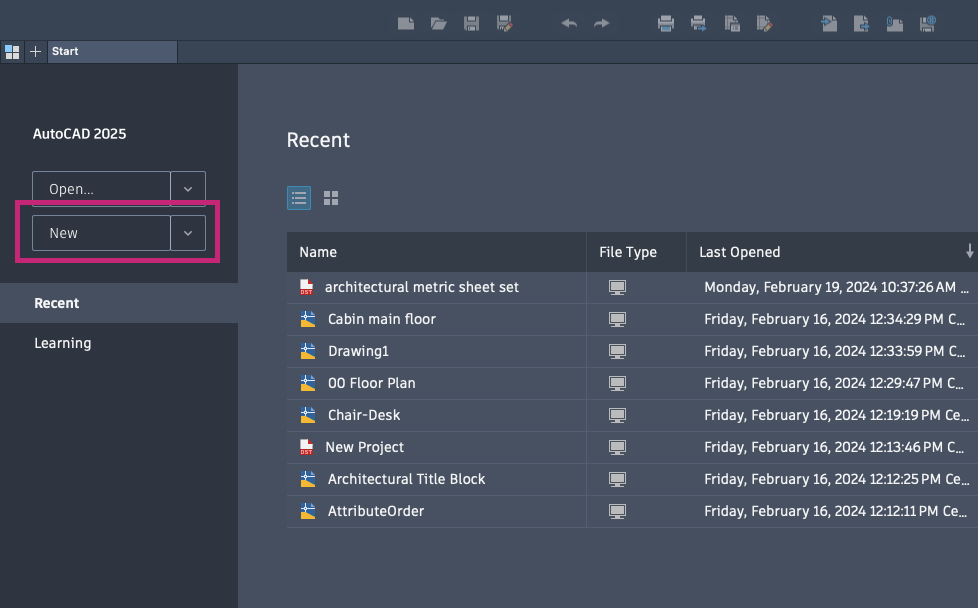Click the Print icon in toolbar
Screen dimensions: 978x608
click(x=666, y=24)
